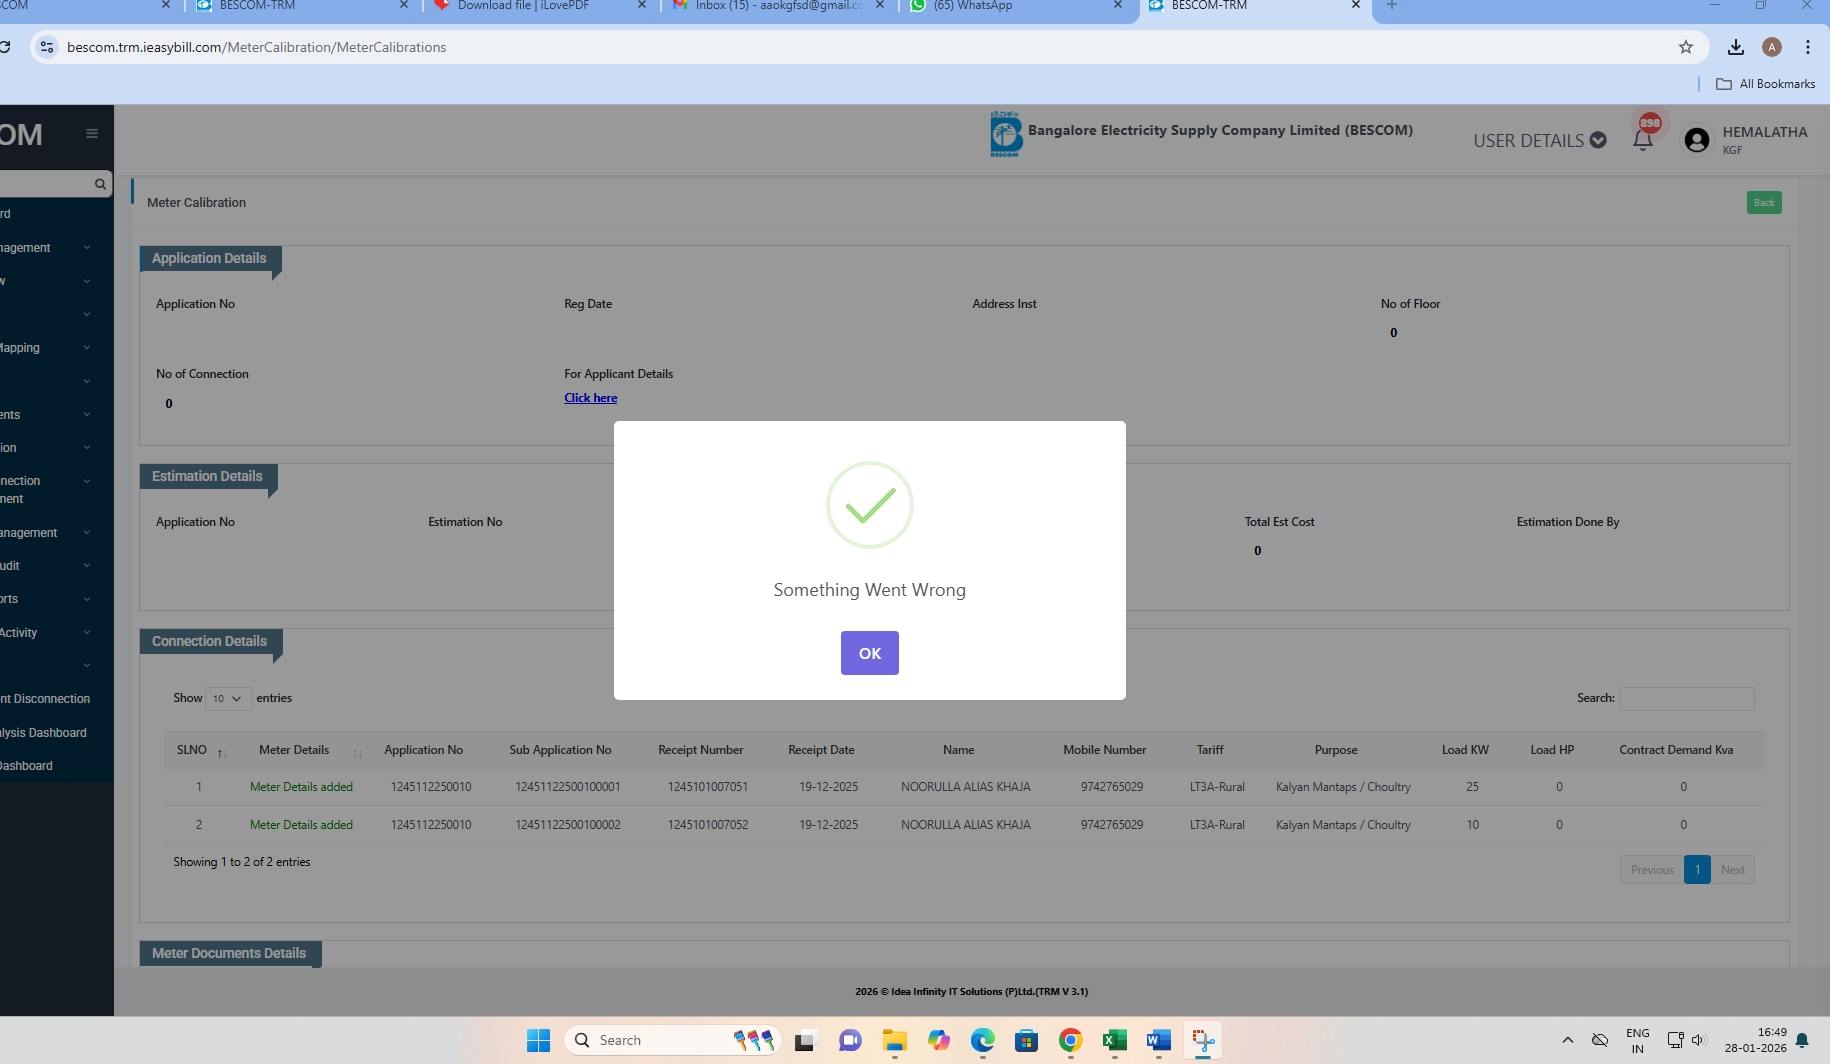1830x1064 pixels.
Task: Open the All Bookmarks folder
Action: point(1765,84)
